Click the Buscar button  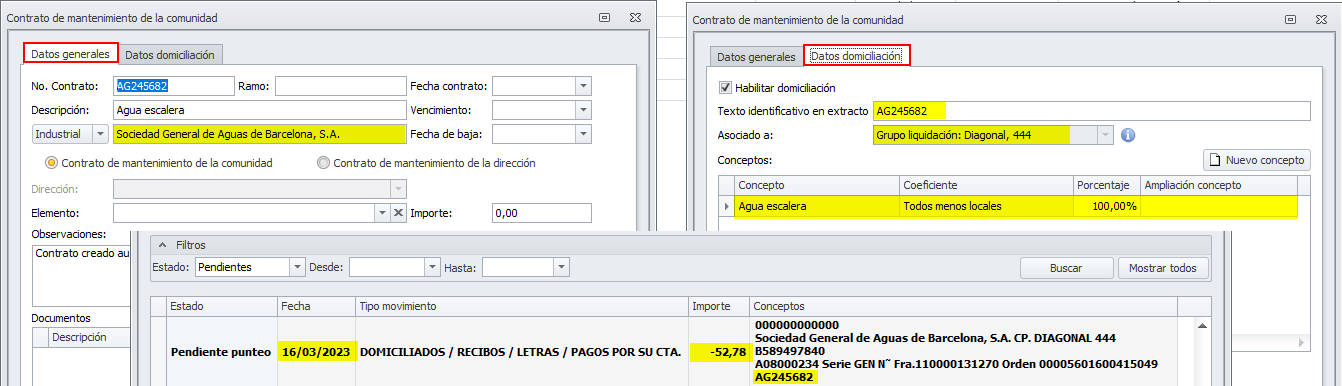(x=1066, y=268)
